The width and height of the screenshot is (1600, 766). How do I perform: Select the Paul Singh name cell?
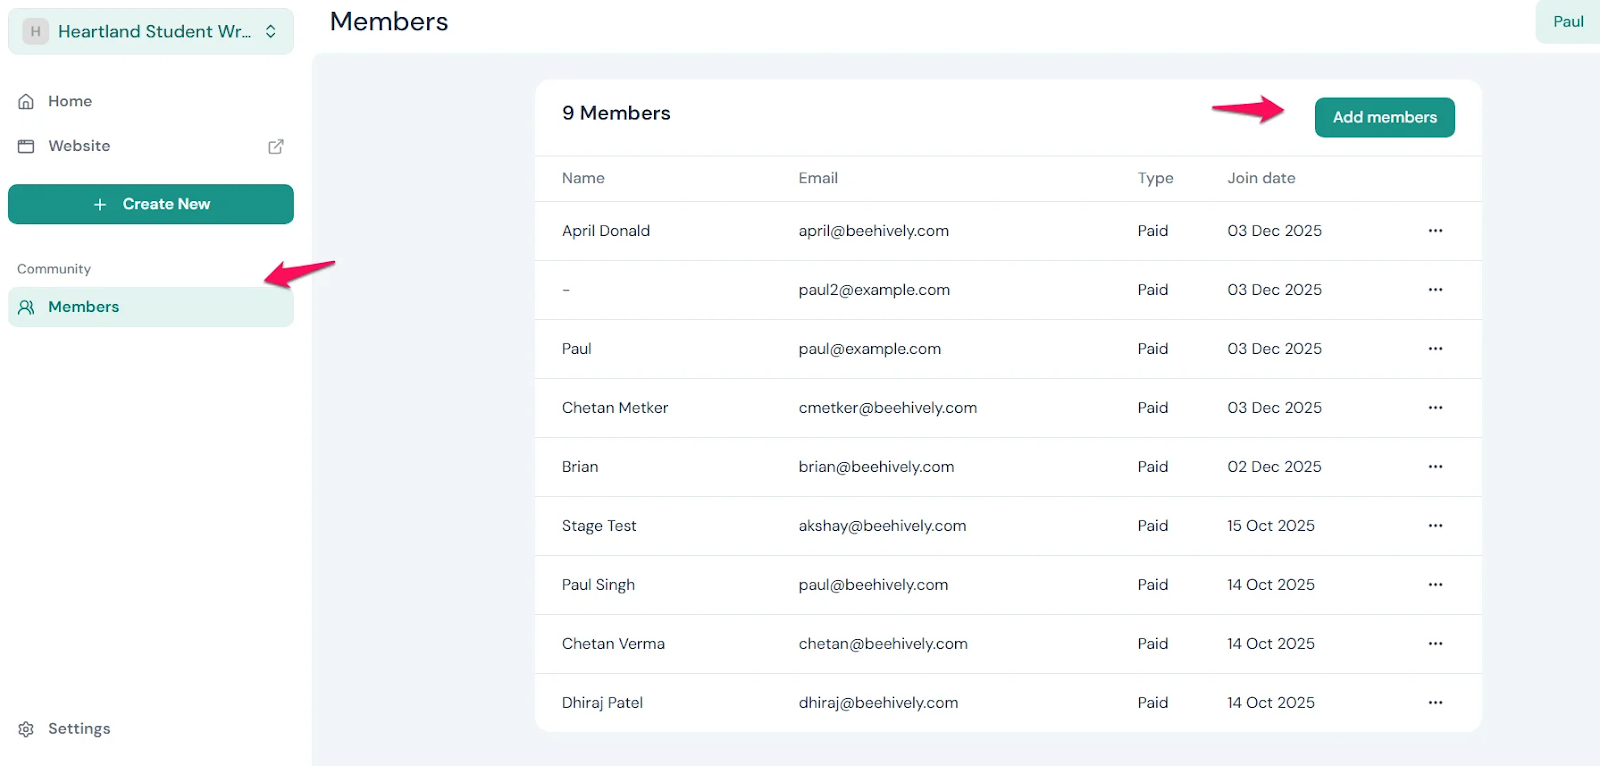[598, 585]
